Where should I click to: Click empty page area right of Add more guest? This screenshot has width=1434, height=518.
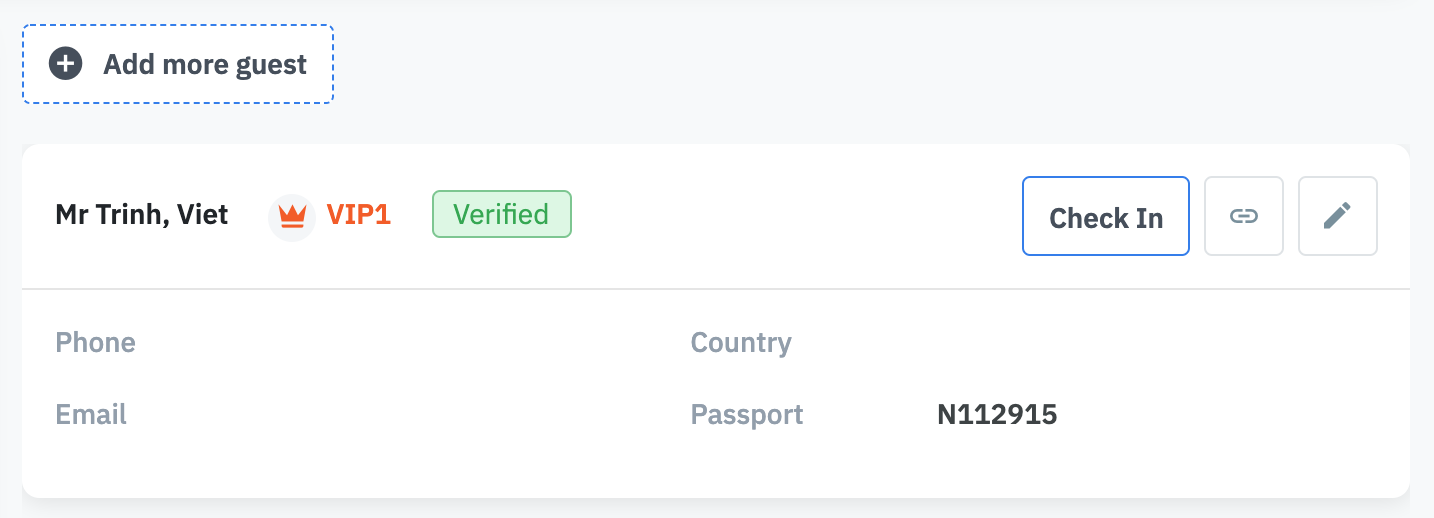(850, 65)
